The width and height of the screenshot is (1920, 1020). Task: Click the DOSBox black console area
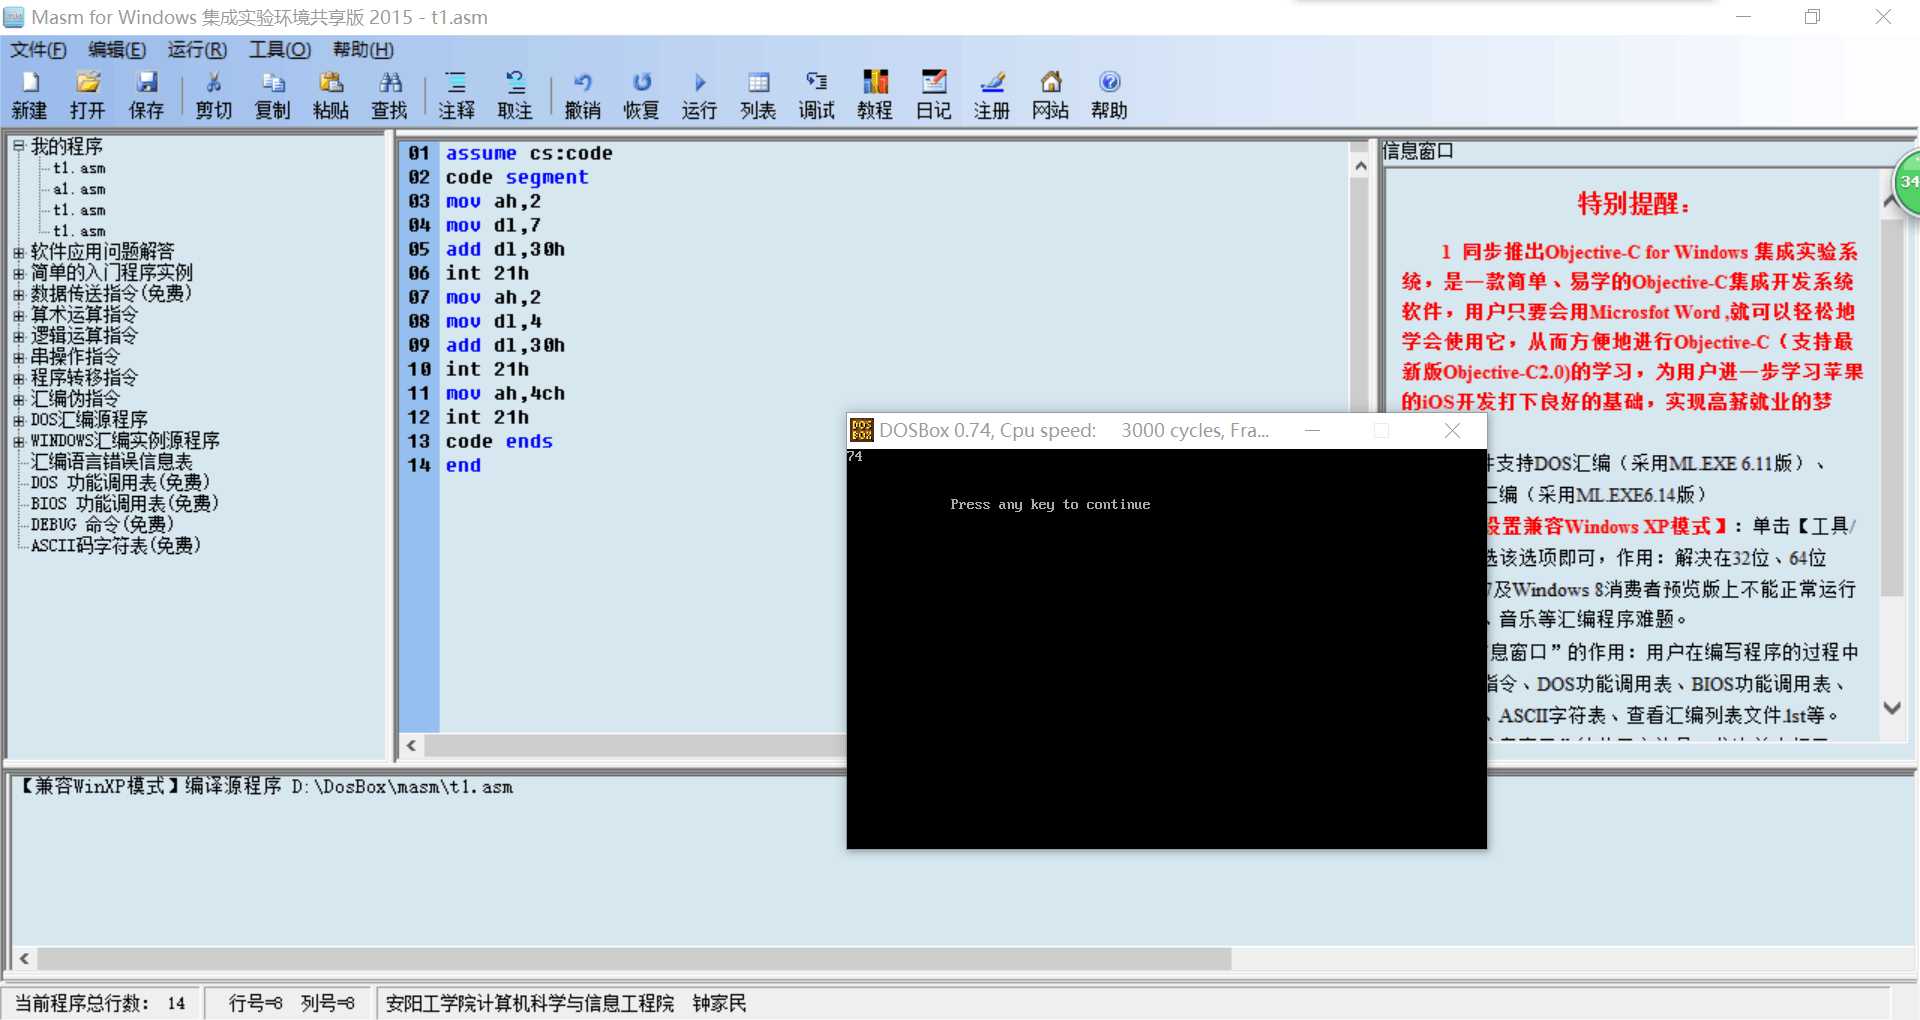pos(1166,648)
